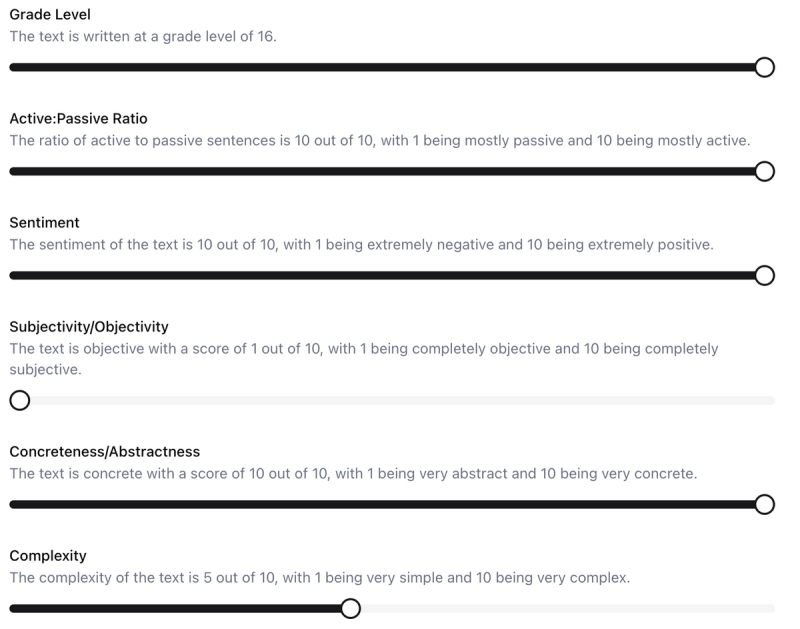
Task: Click the Complexity slider handle
Action: tap(350, 608)
